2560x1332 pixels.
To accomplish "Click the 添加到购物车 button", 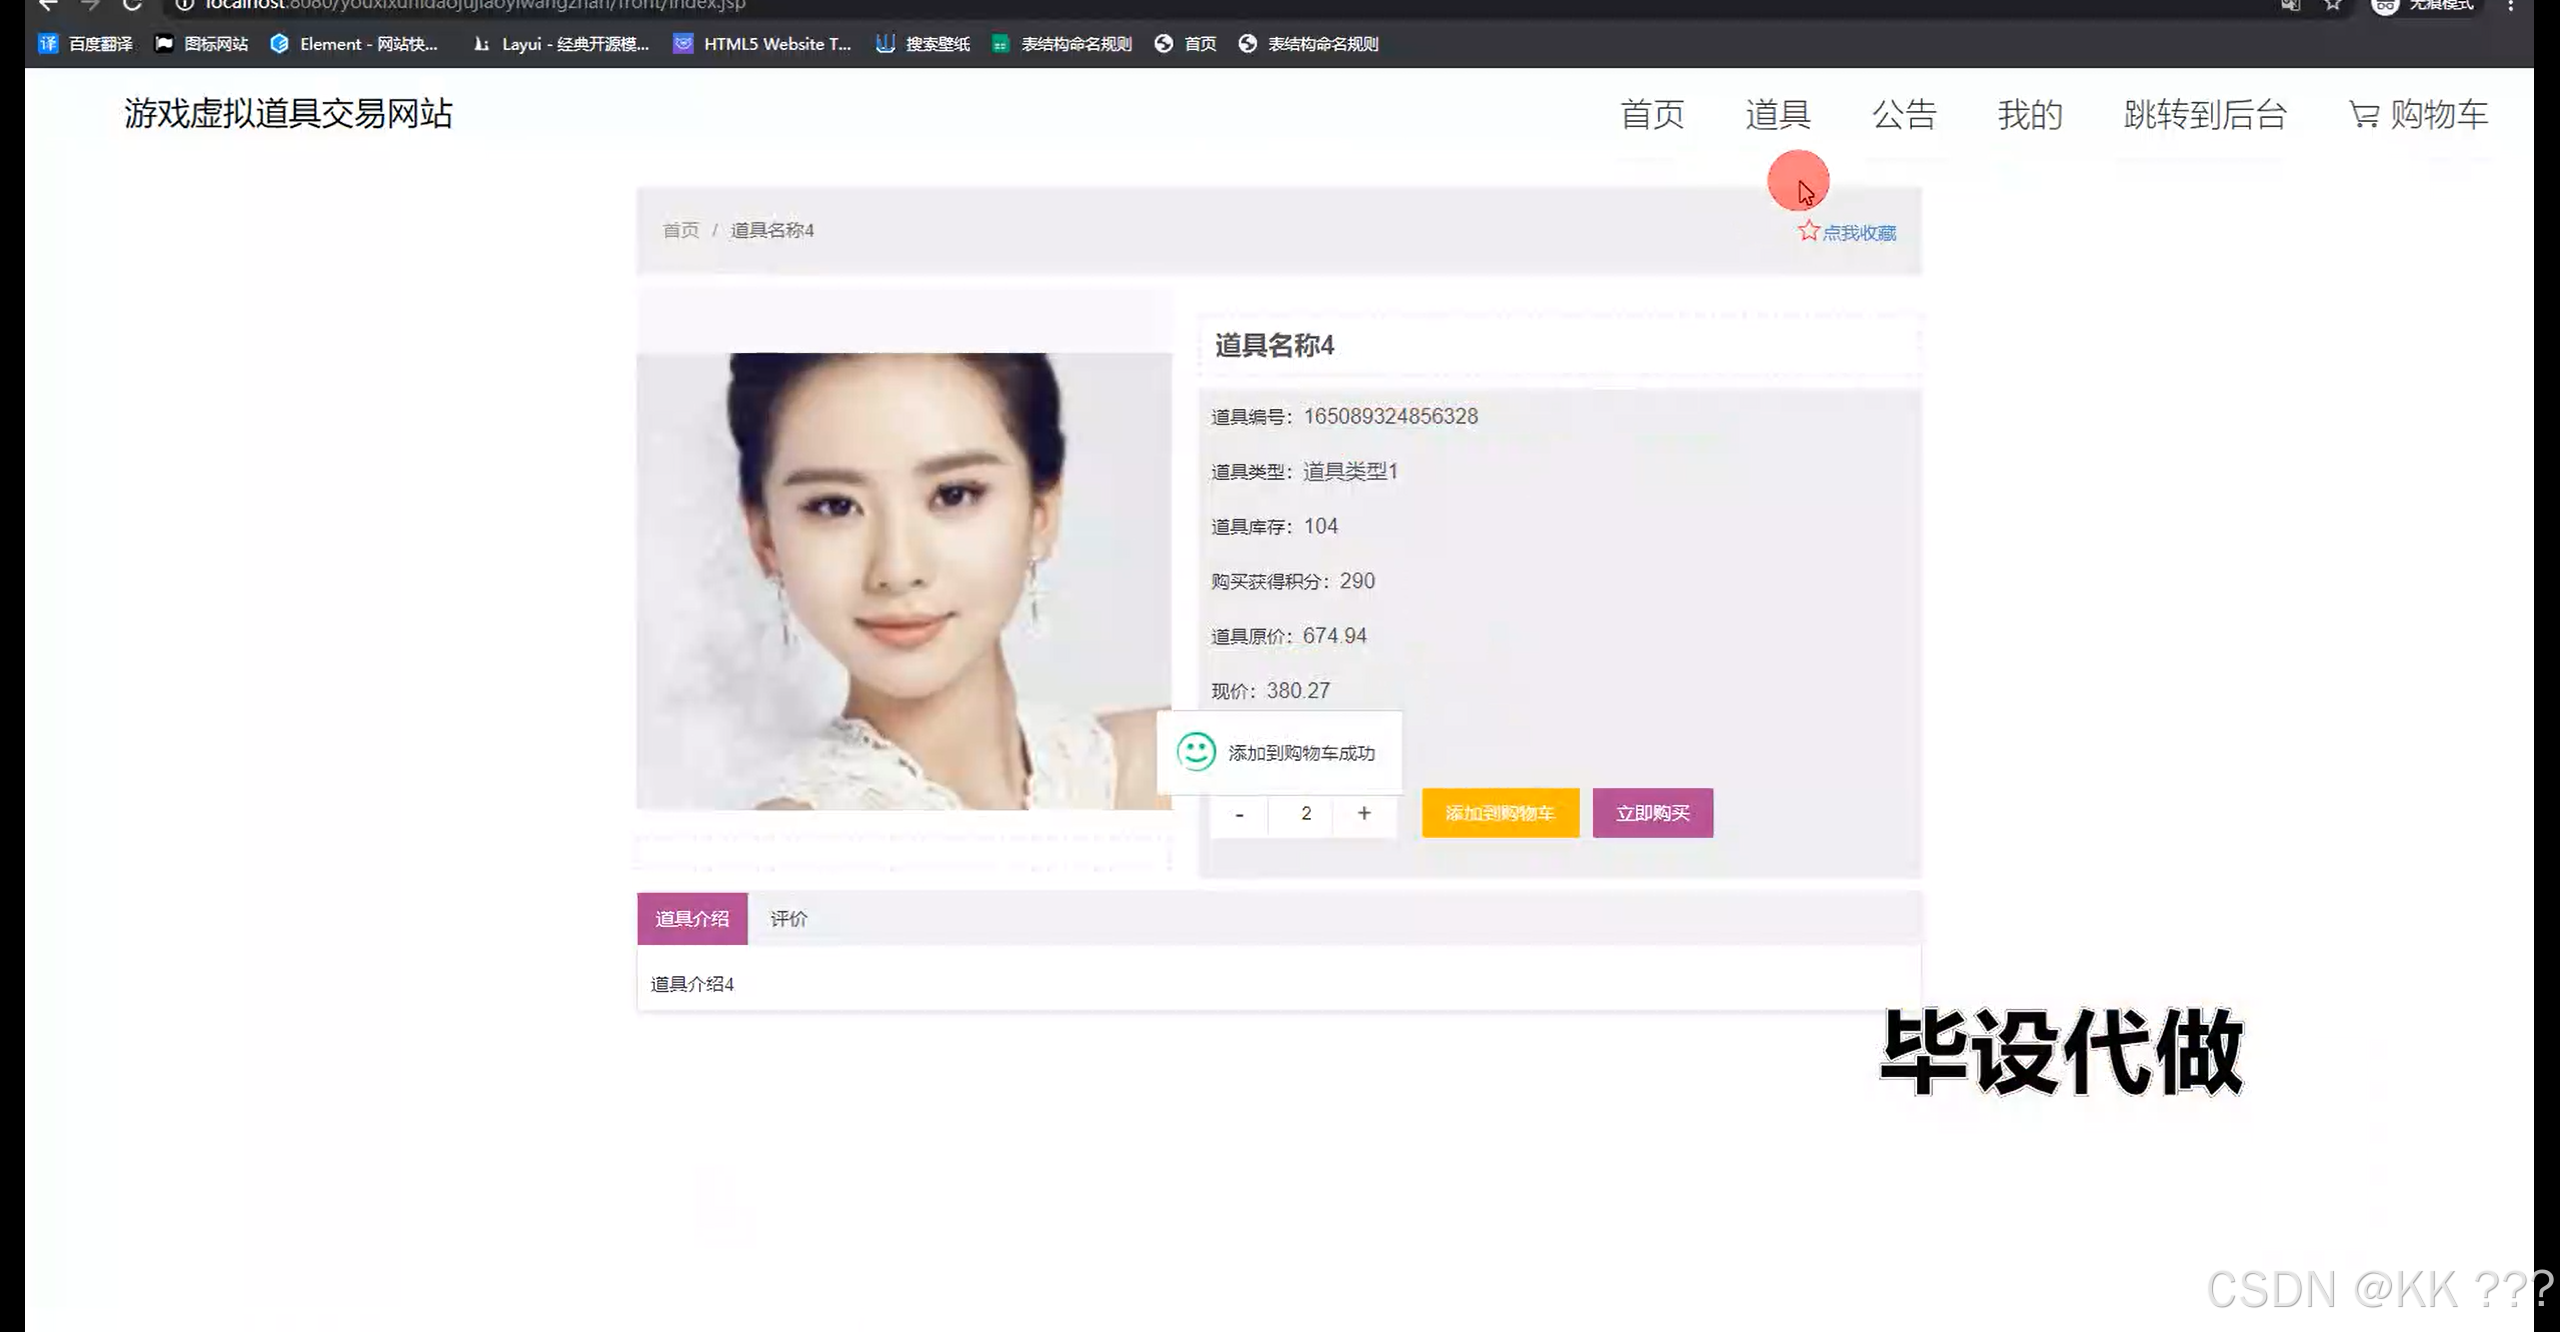I will [1500, 813].
